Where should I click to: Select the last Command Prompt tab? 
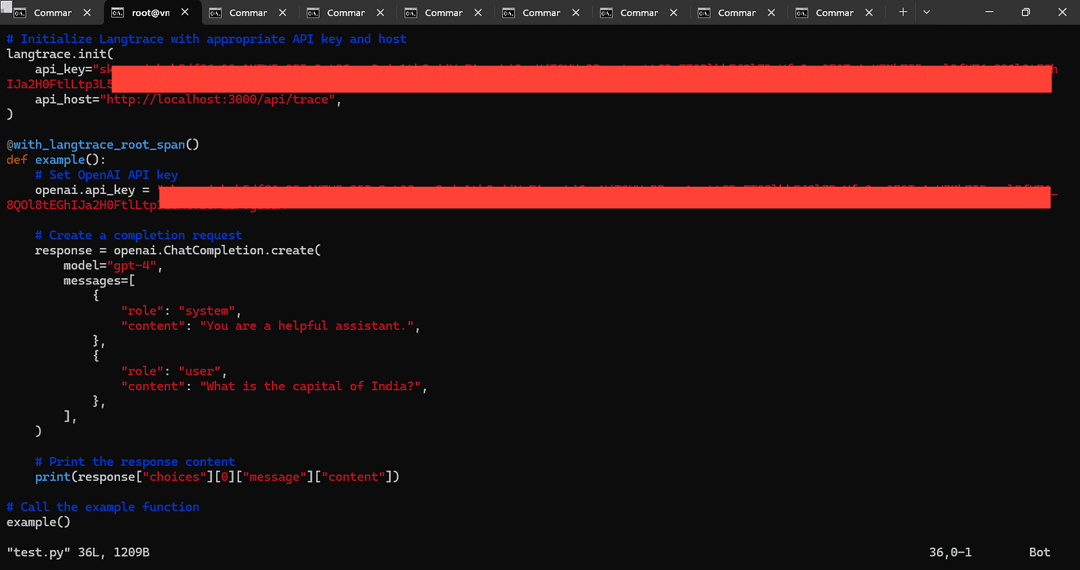pos(833,13)
